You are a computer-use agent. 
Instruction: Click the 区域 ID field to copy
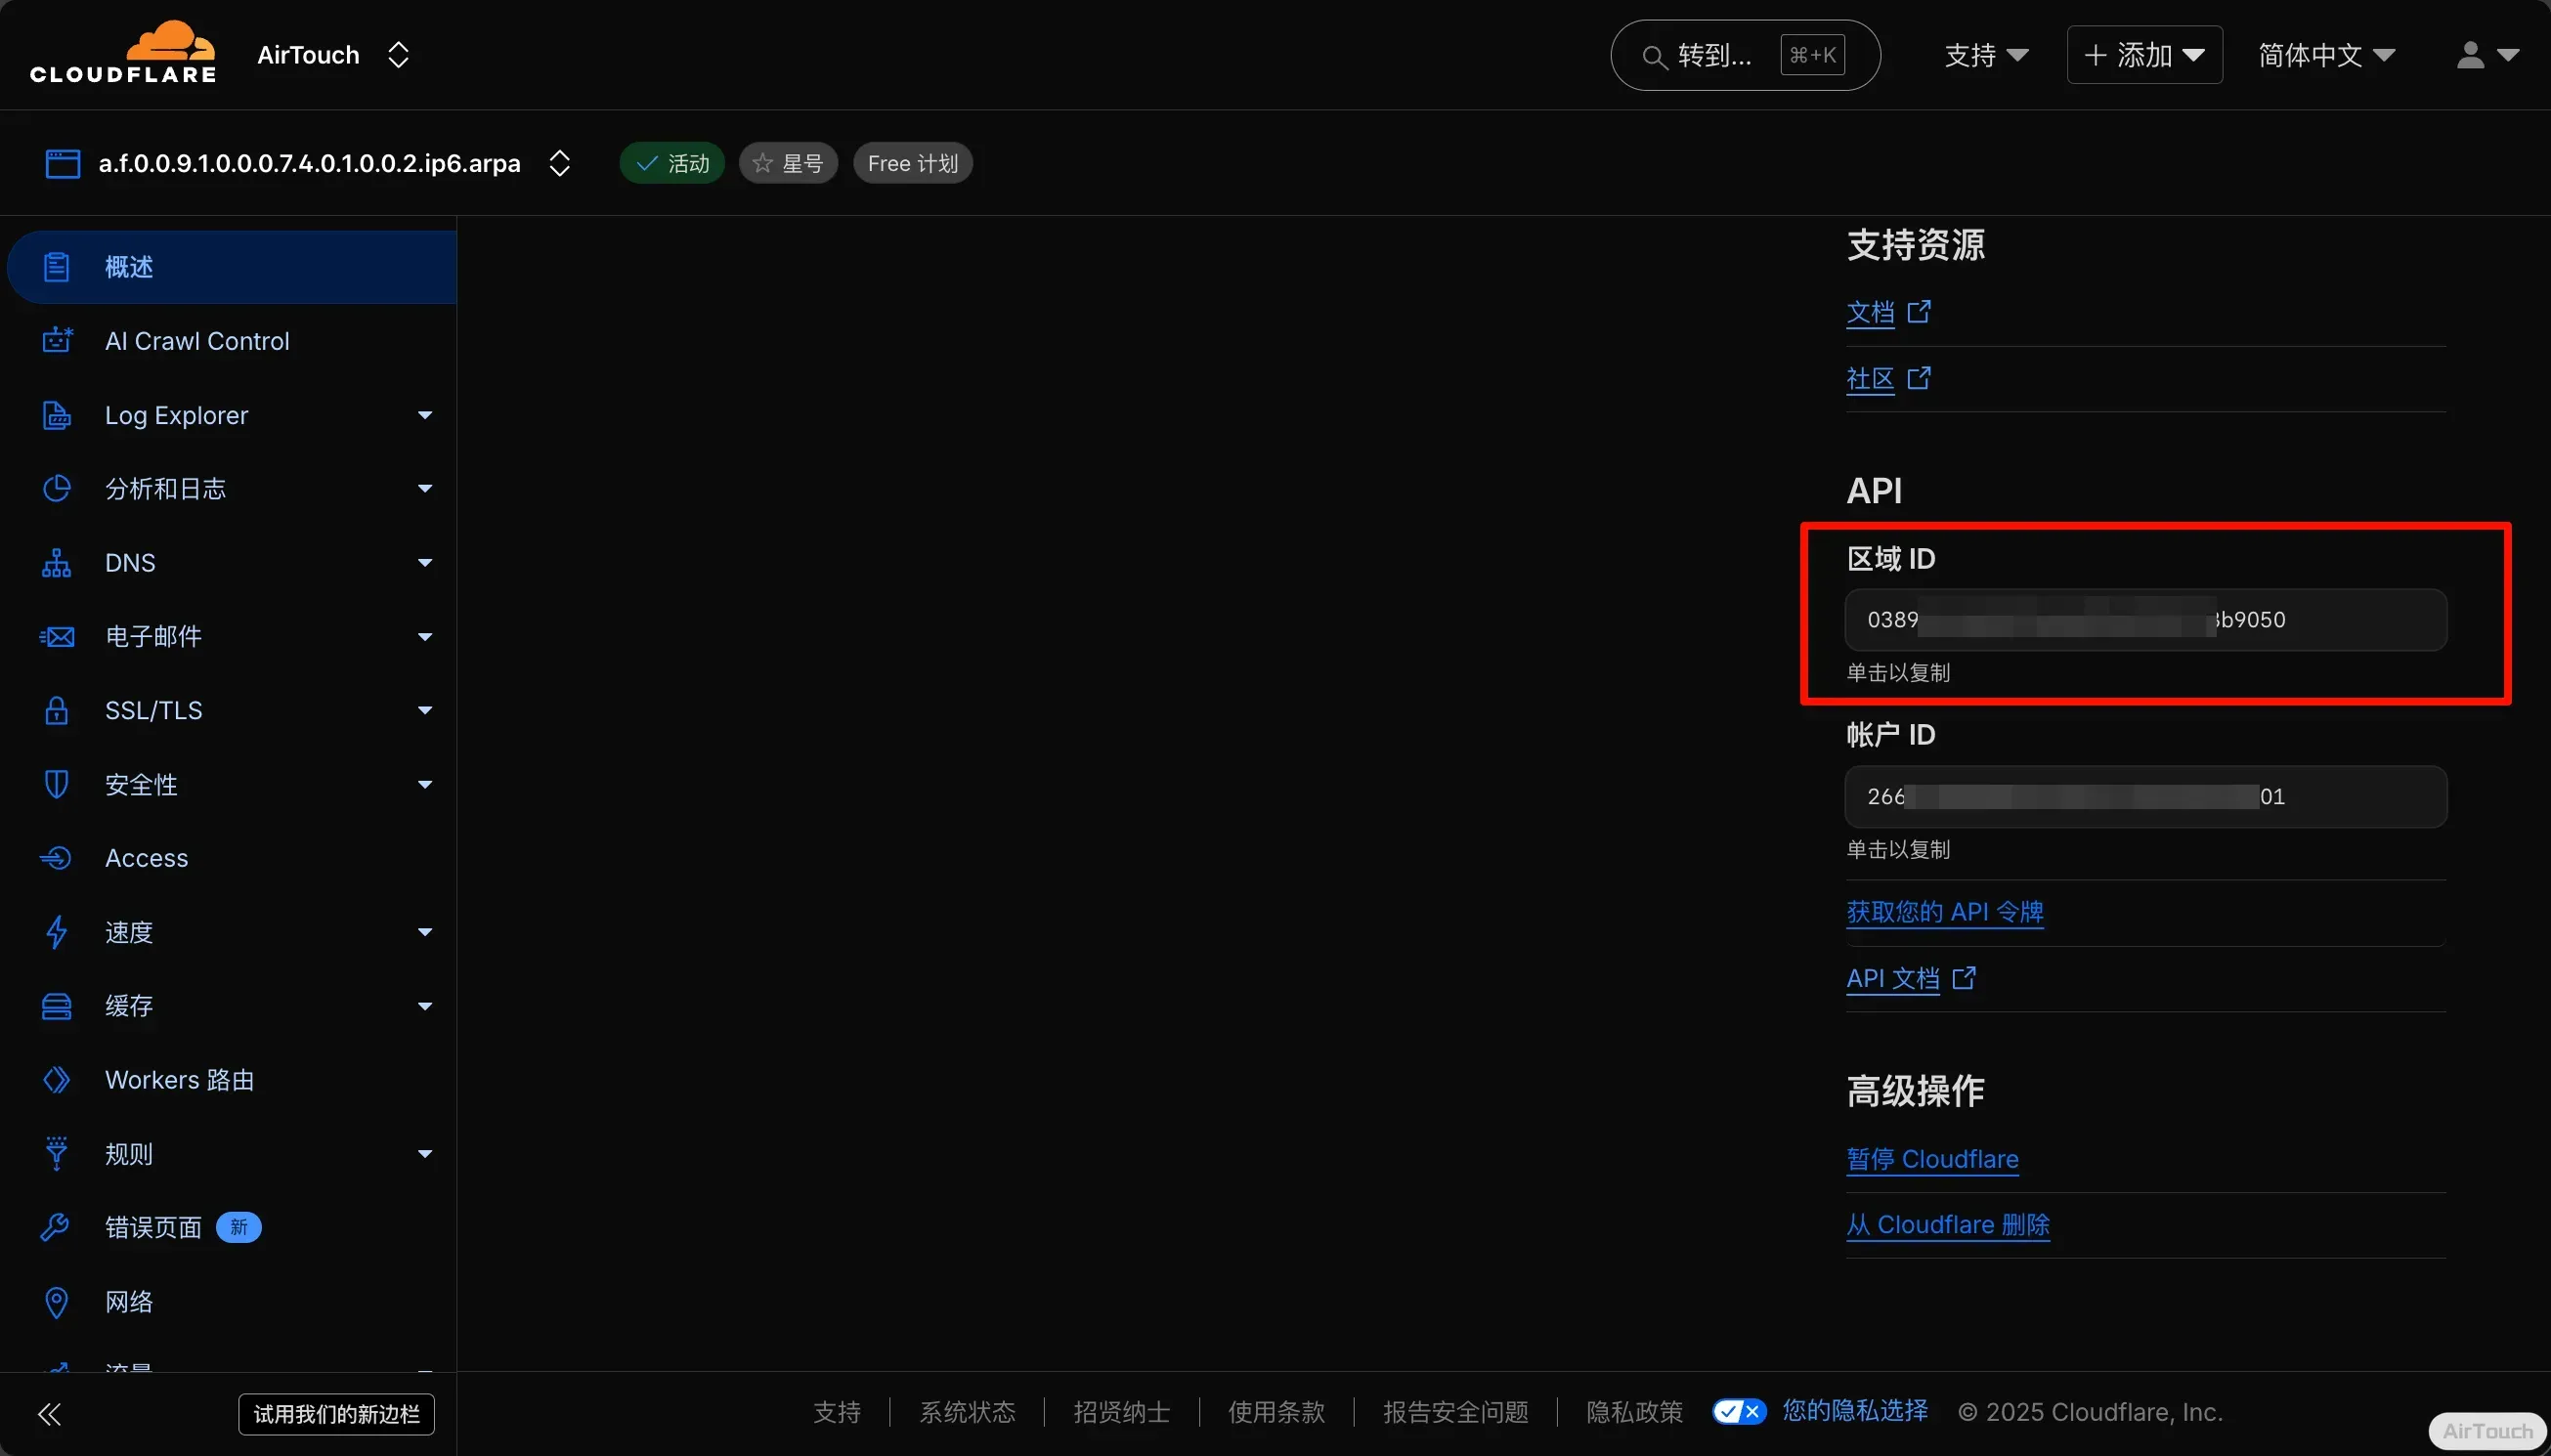tap(2145, 620)
